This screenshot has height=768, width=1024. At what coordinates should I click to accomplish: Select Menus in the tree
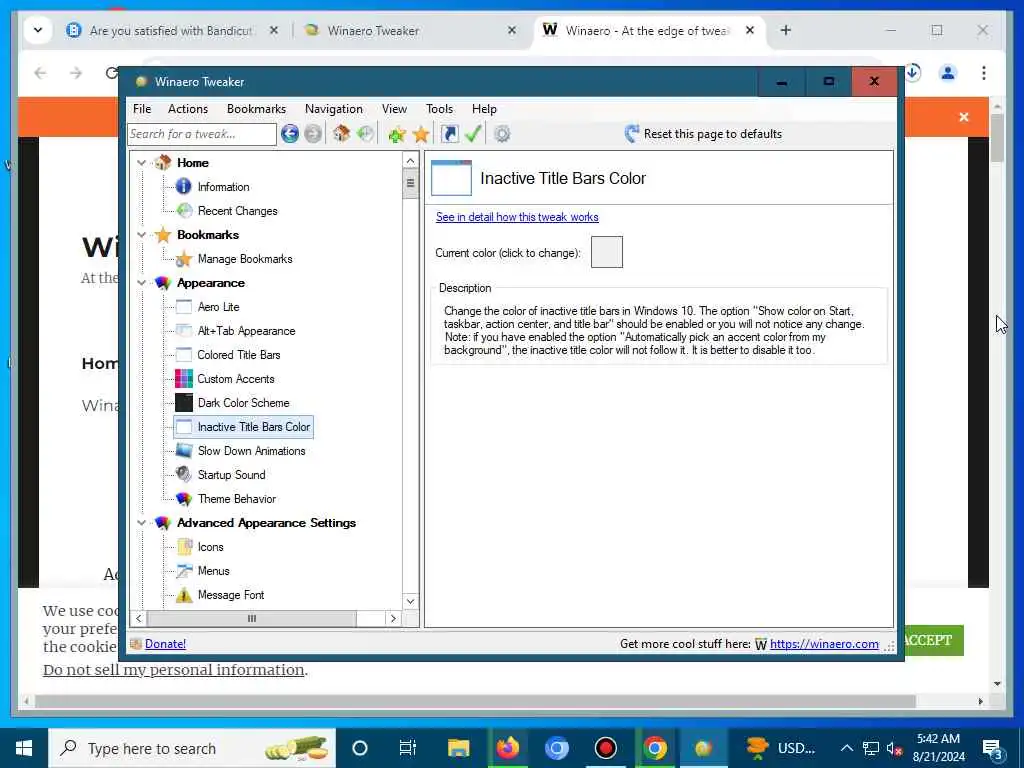(214, 571)
